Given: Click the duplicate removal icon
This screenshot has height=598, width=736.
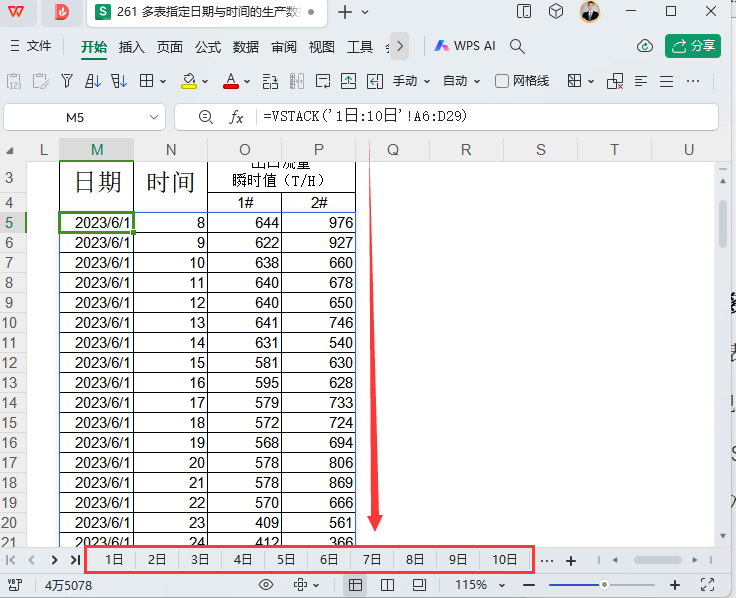Looking at the screenshot, I should point(615,81).
